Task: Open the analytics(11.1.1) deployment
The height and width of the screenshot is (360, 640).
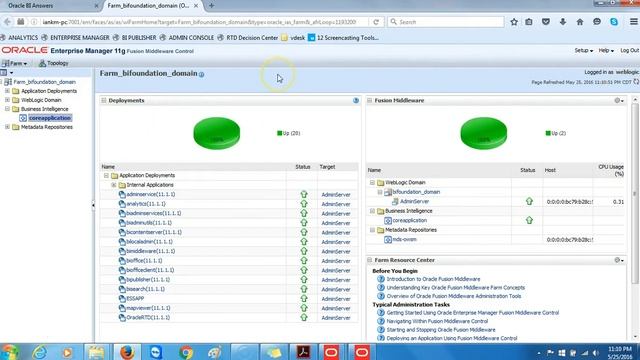Action: point(146,204)
